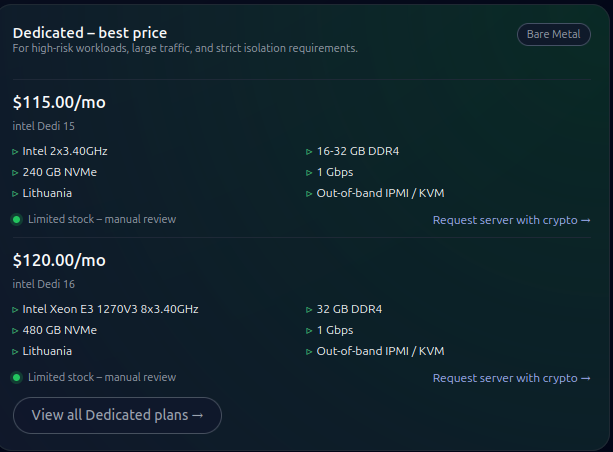Viewport: 613px width, 452px height.
Task: Click the Bare Metal badge
Action: point(553,35)
